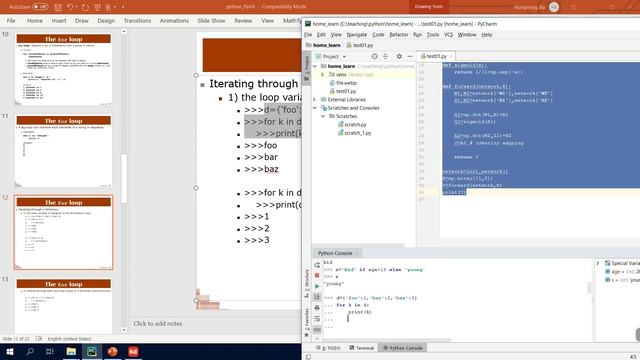Rerun the Python console

[317, 265]
